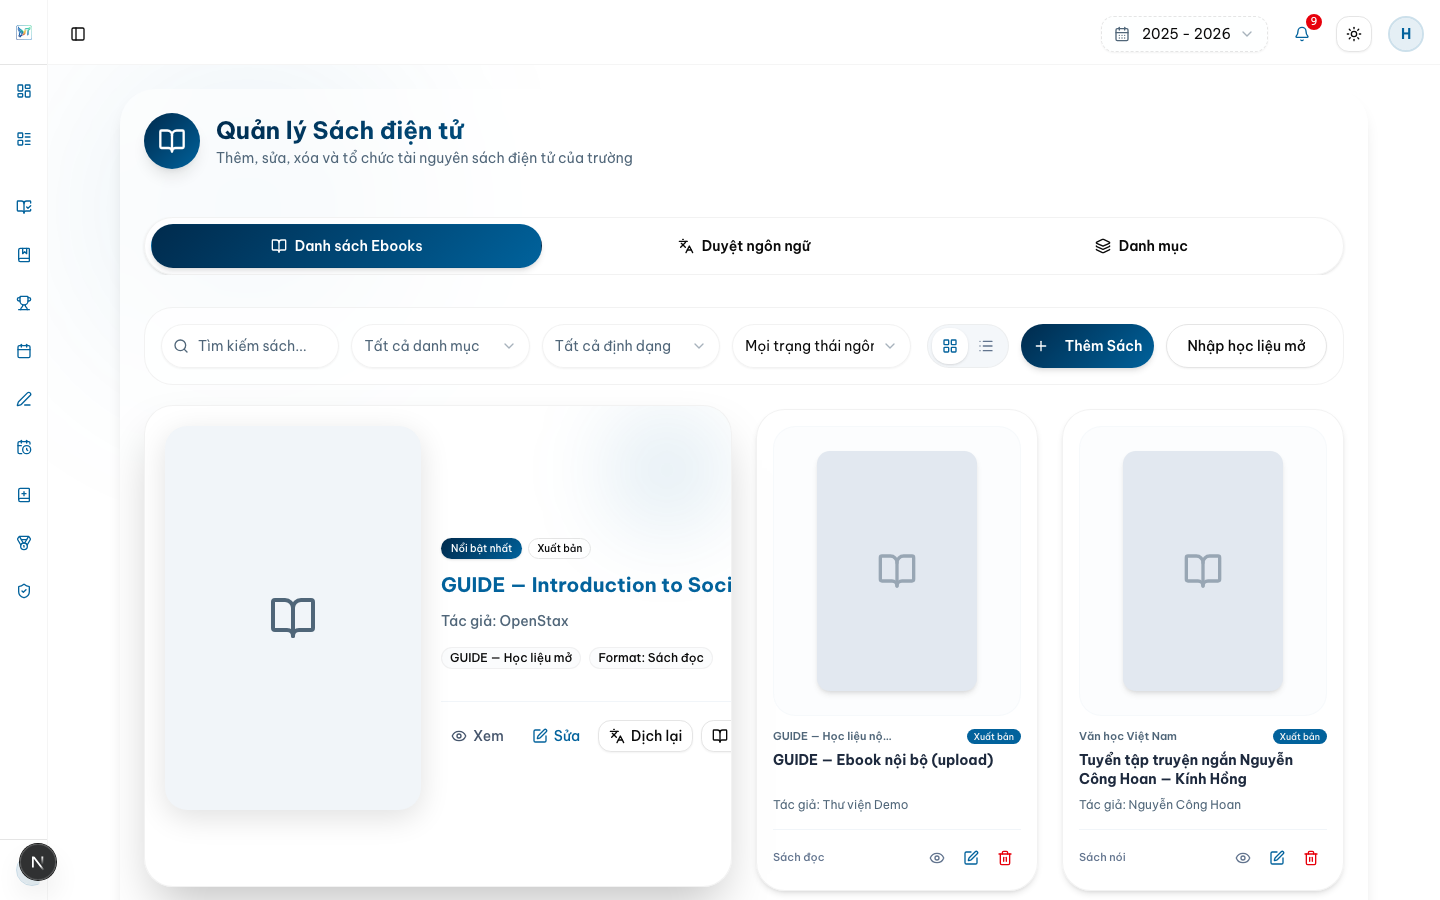Click the Tìm kiếm sách search field
The height and width of the screenshot is (900, 1440).
point(250,346)
